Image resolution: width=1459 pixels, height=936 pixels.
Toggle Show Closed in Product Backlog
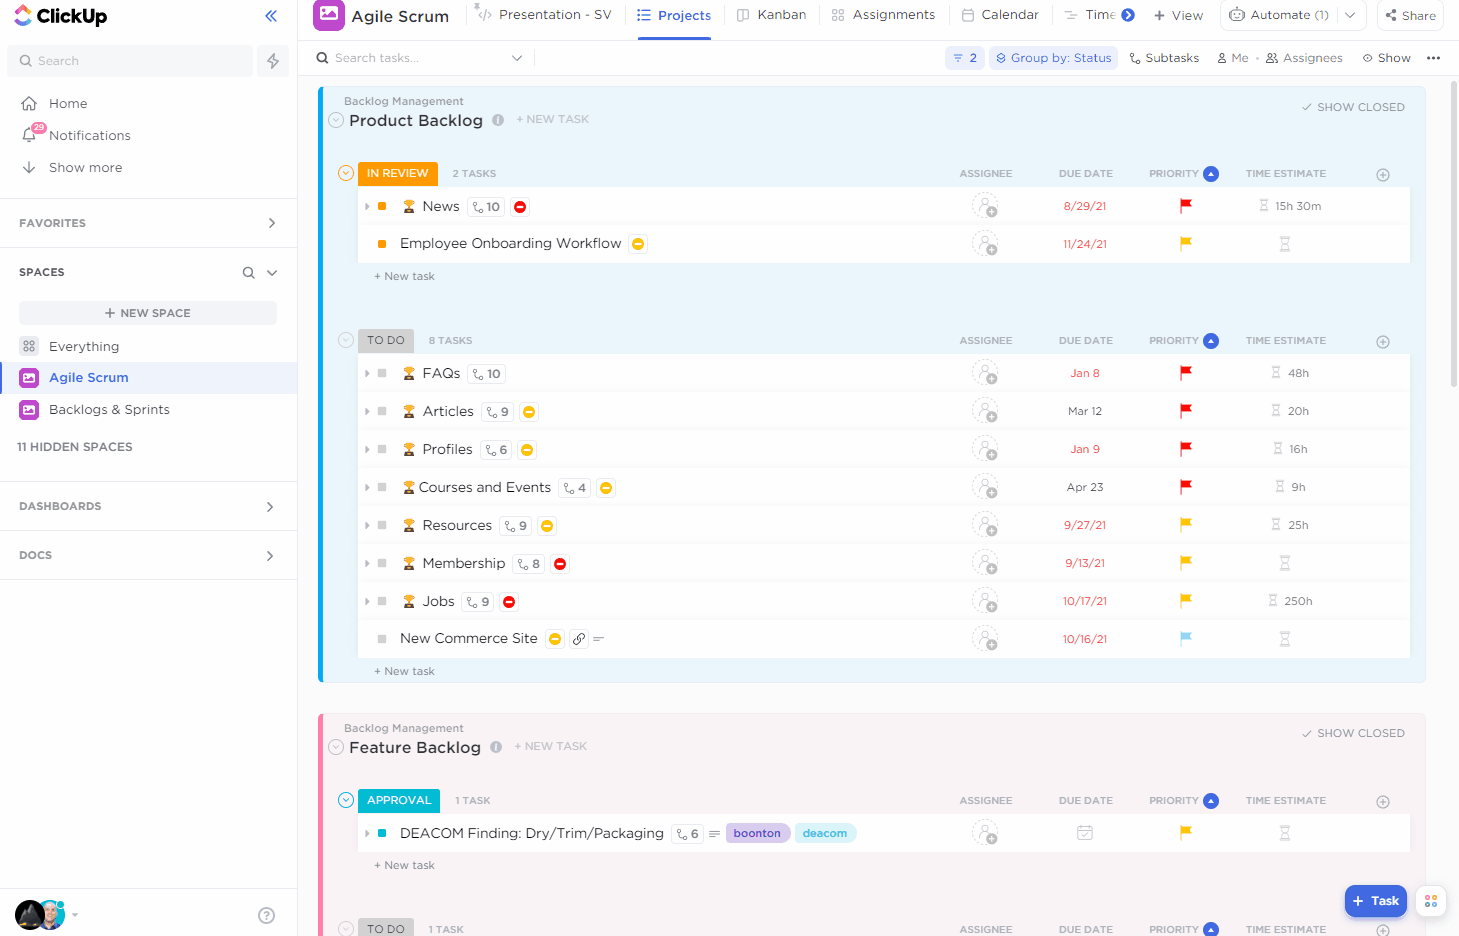coord(1353,107)
